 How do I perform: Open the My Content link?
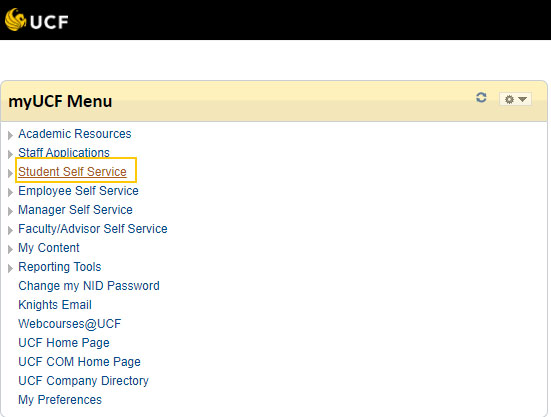[49, 248]
